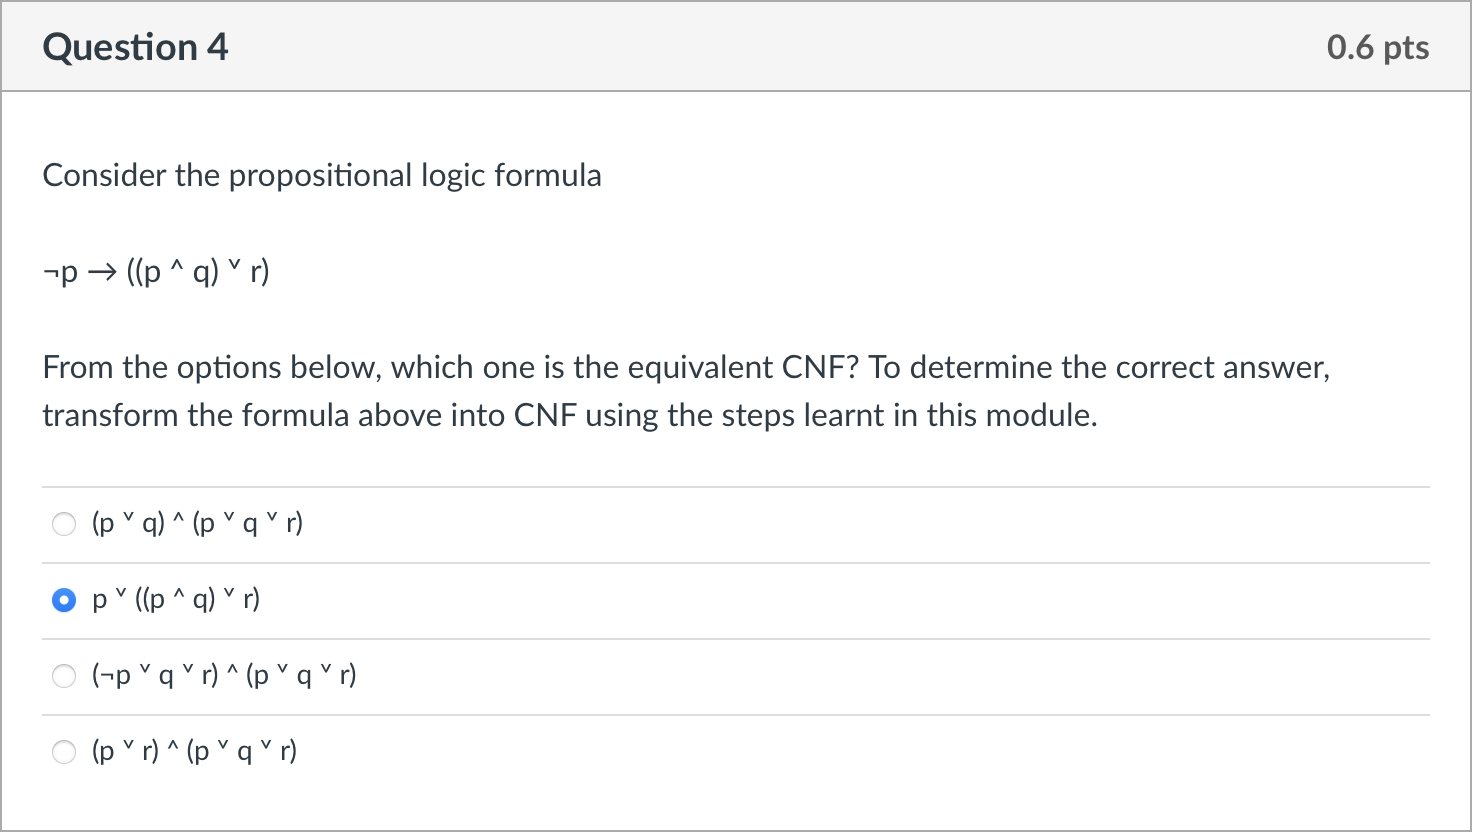Click the fourth answer row
The width and height of the screenshot is (1476, 832).
(400, 751)
